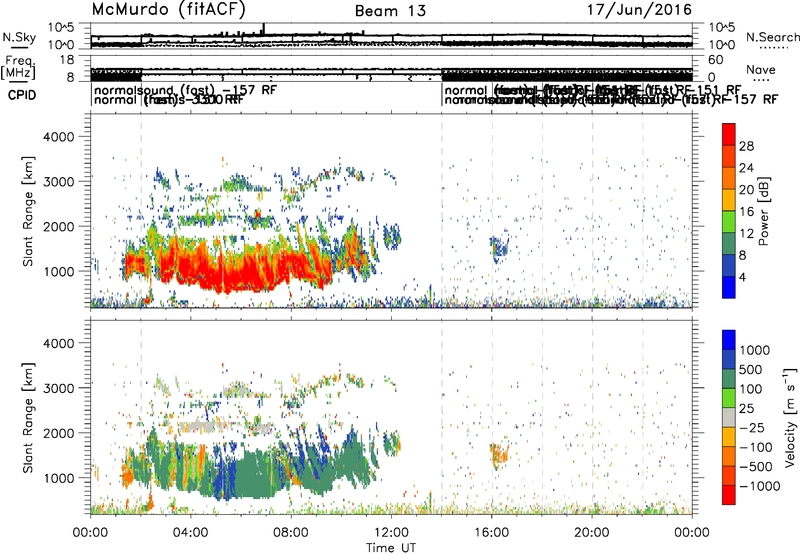Click the "28" label on the Power scale

click(746, 146)
